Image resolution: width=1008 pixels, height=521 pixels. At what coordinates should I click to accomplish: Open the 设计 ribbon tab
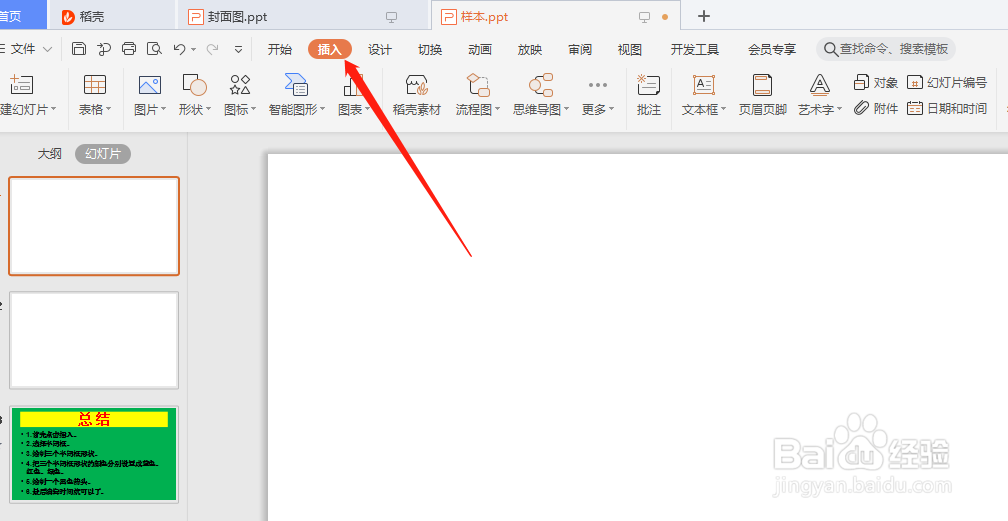pos(380,50)
